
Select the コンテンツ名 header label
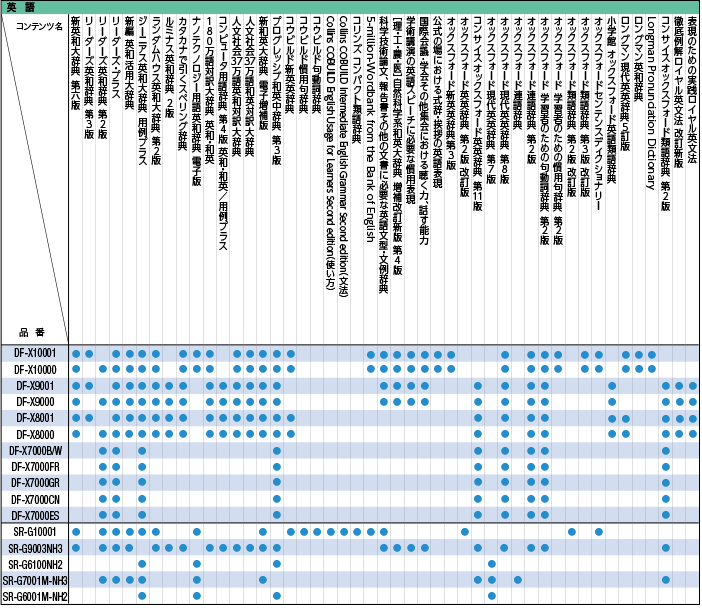(x=39, y=27)
